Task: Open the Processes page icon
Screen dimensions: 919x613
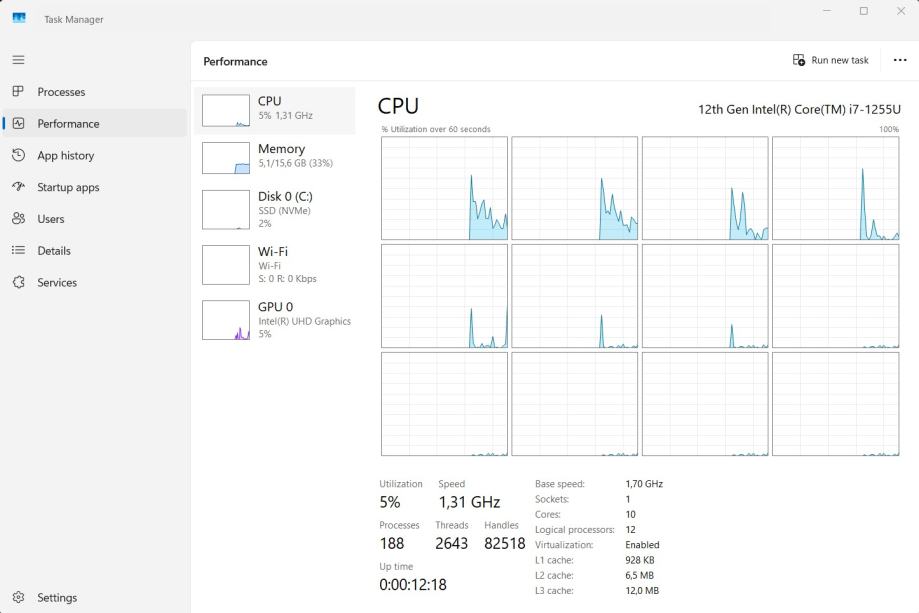Action: (18, 92)
